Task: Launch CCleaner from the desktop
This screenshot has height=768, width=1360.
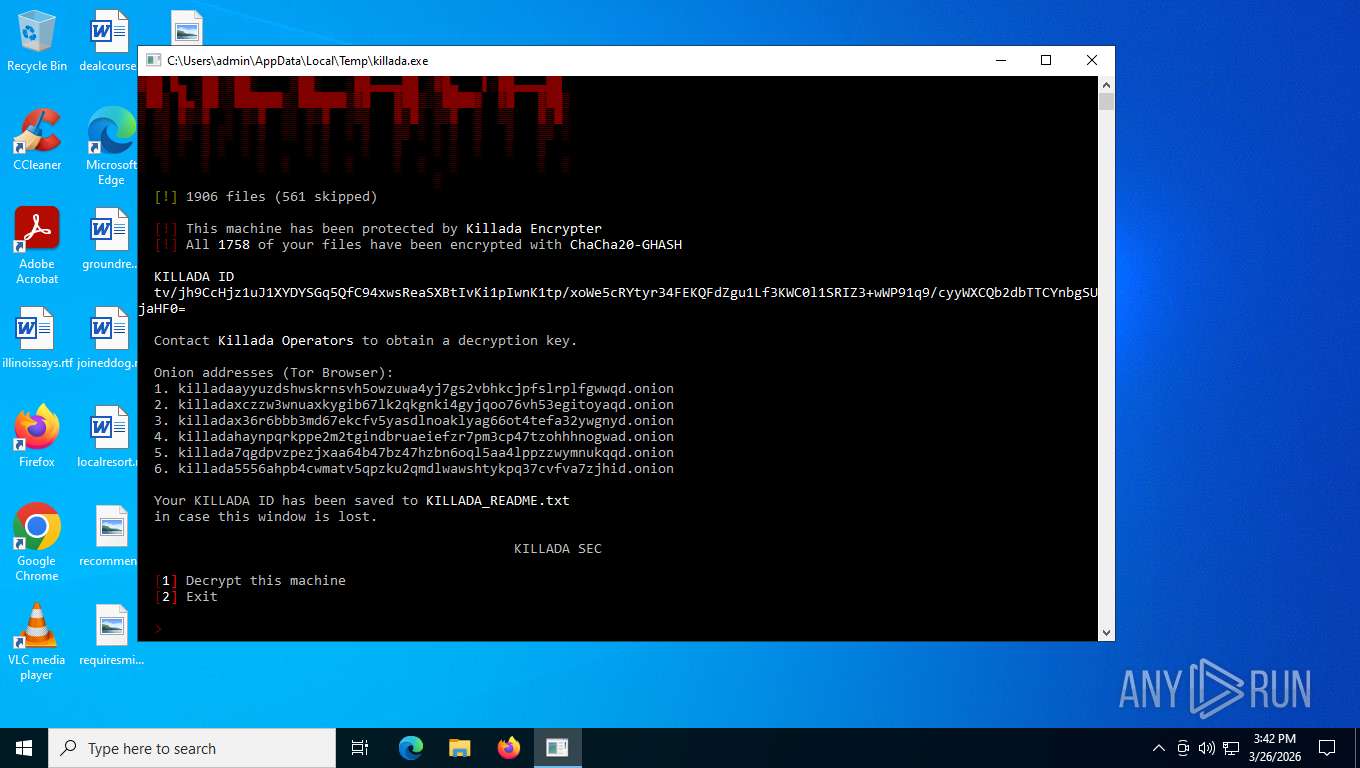Action: point(37,139)
